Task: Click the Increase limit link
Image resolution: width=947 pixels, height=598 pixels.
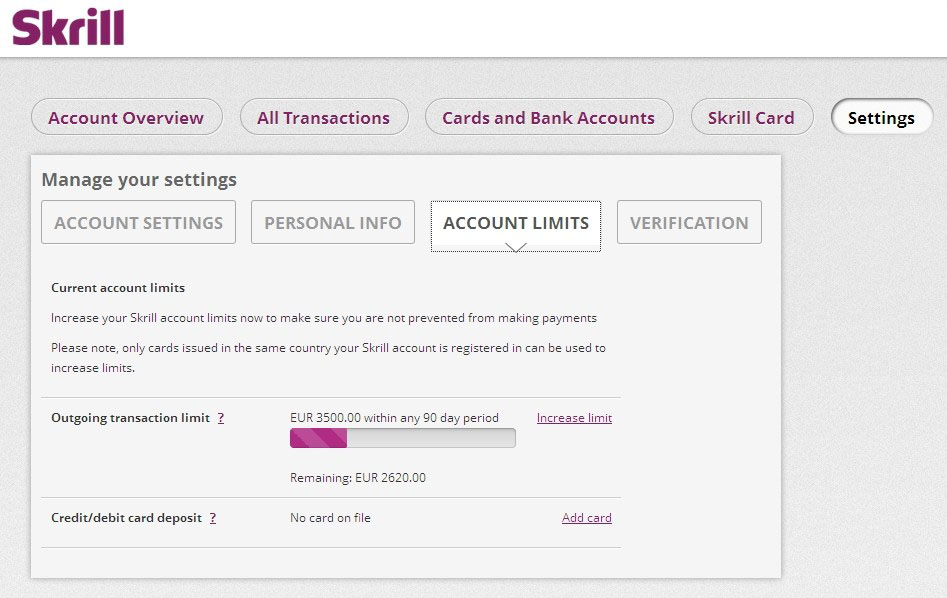Action: (x=574, y=418)
